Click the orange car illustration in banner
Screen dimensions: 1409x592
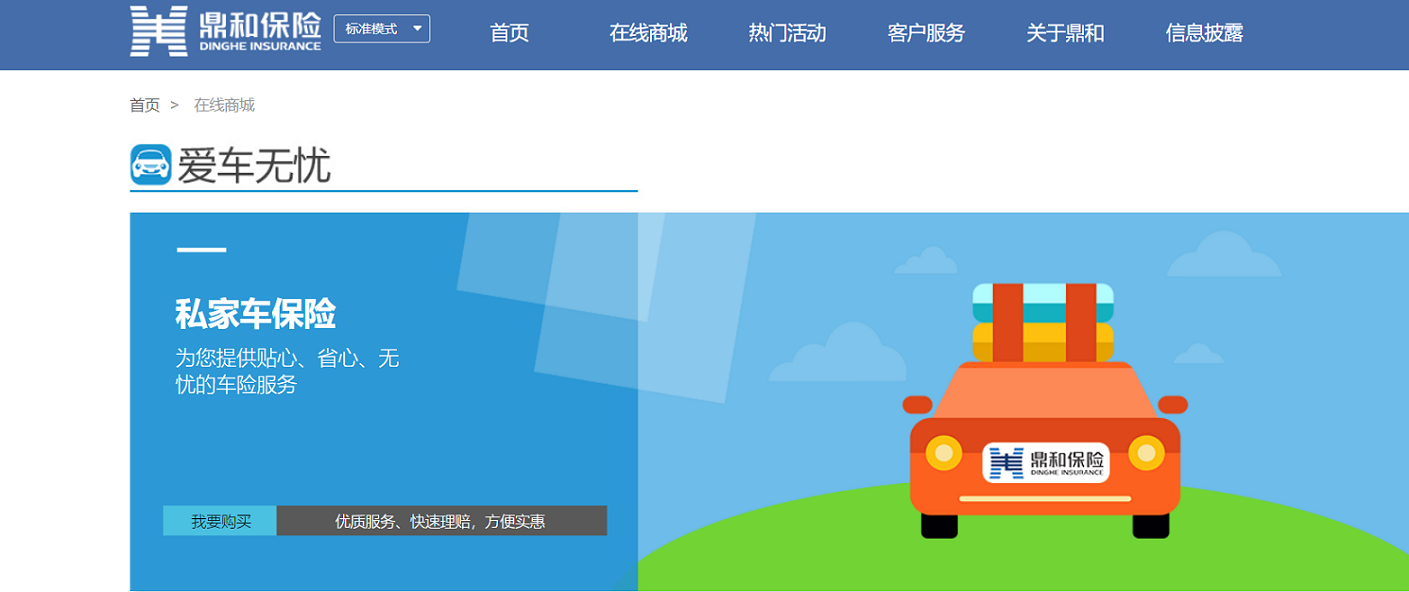[1045, 410]
